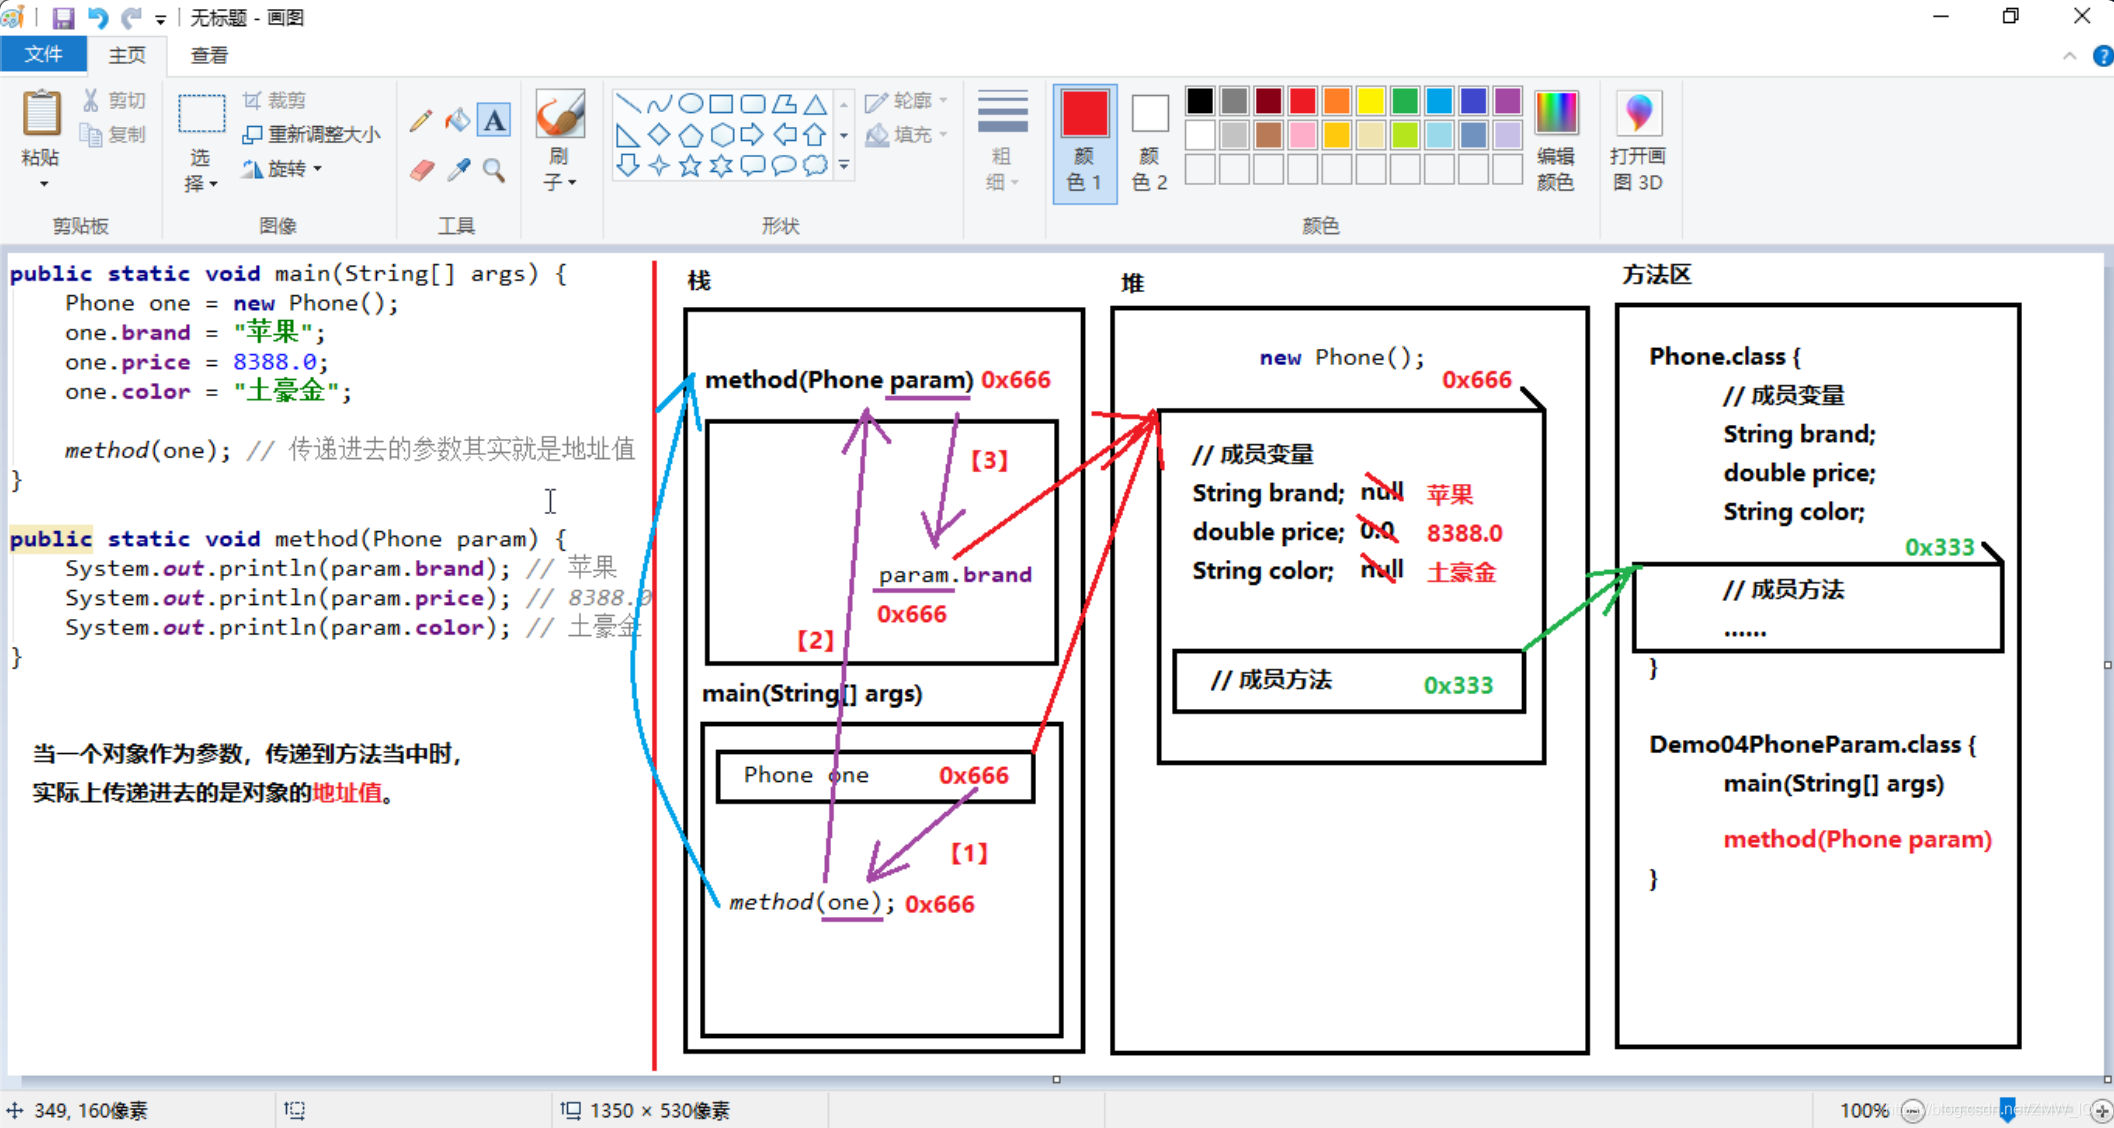Open the line Size dropdown
Image resolution: width=2114 pixels, height=1128 pixels.
pos(1002,140)
